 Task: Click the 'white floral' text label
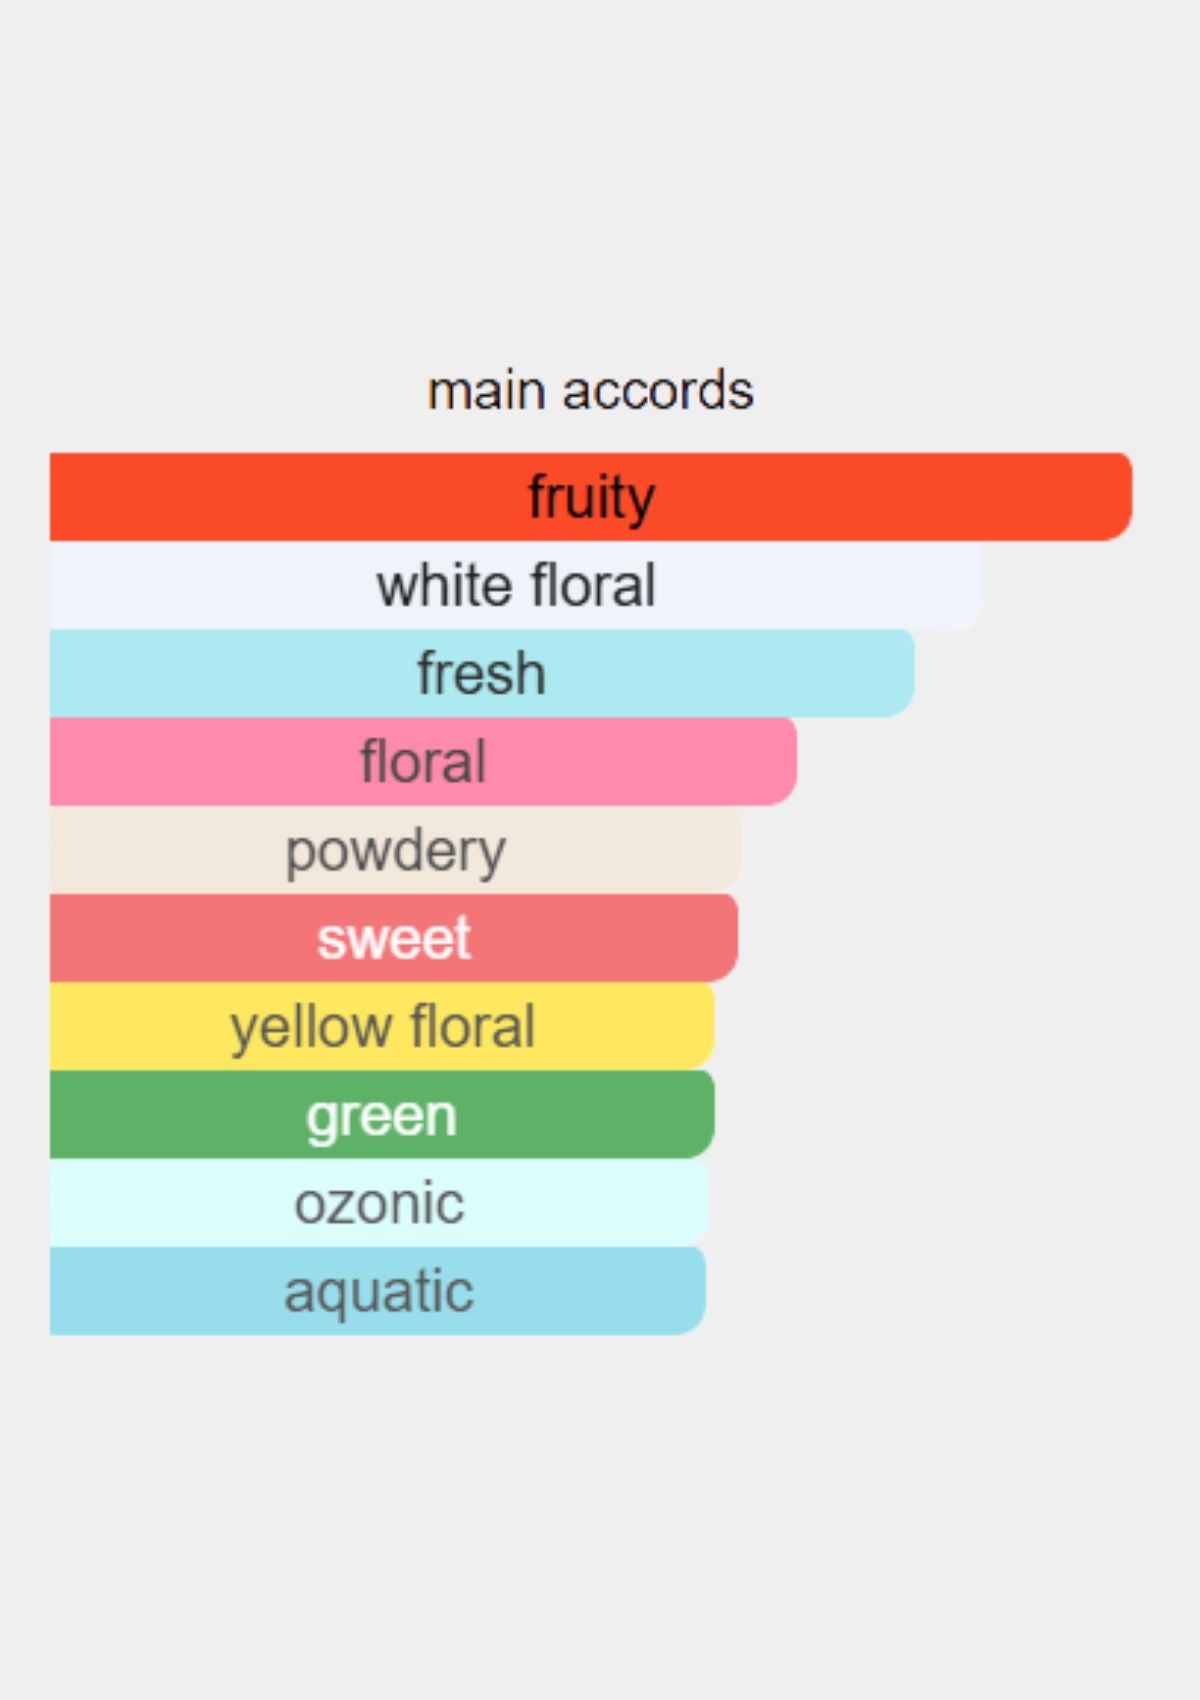[516, 585]
